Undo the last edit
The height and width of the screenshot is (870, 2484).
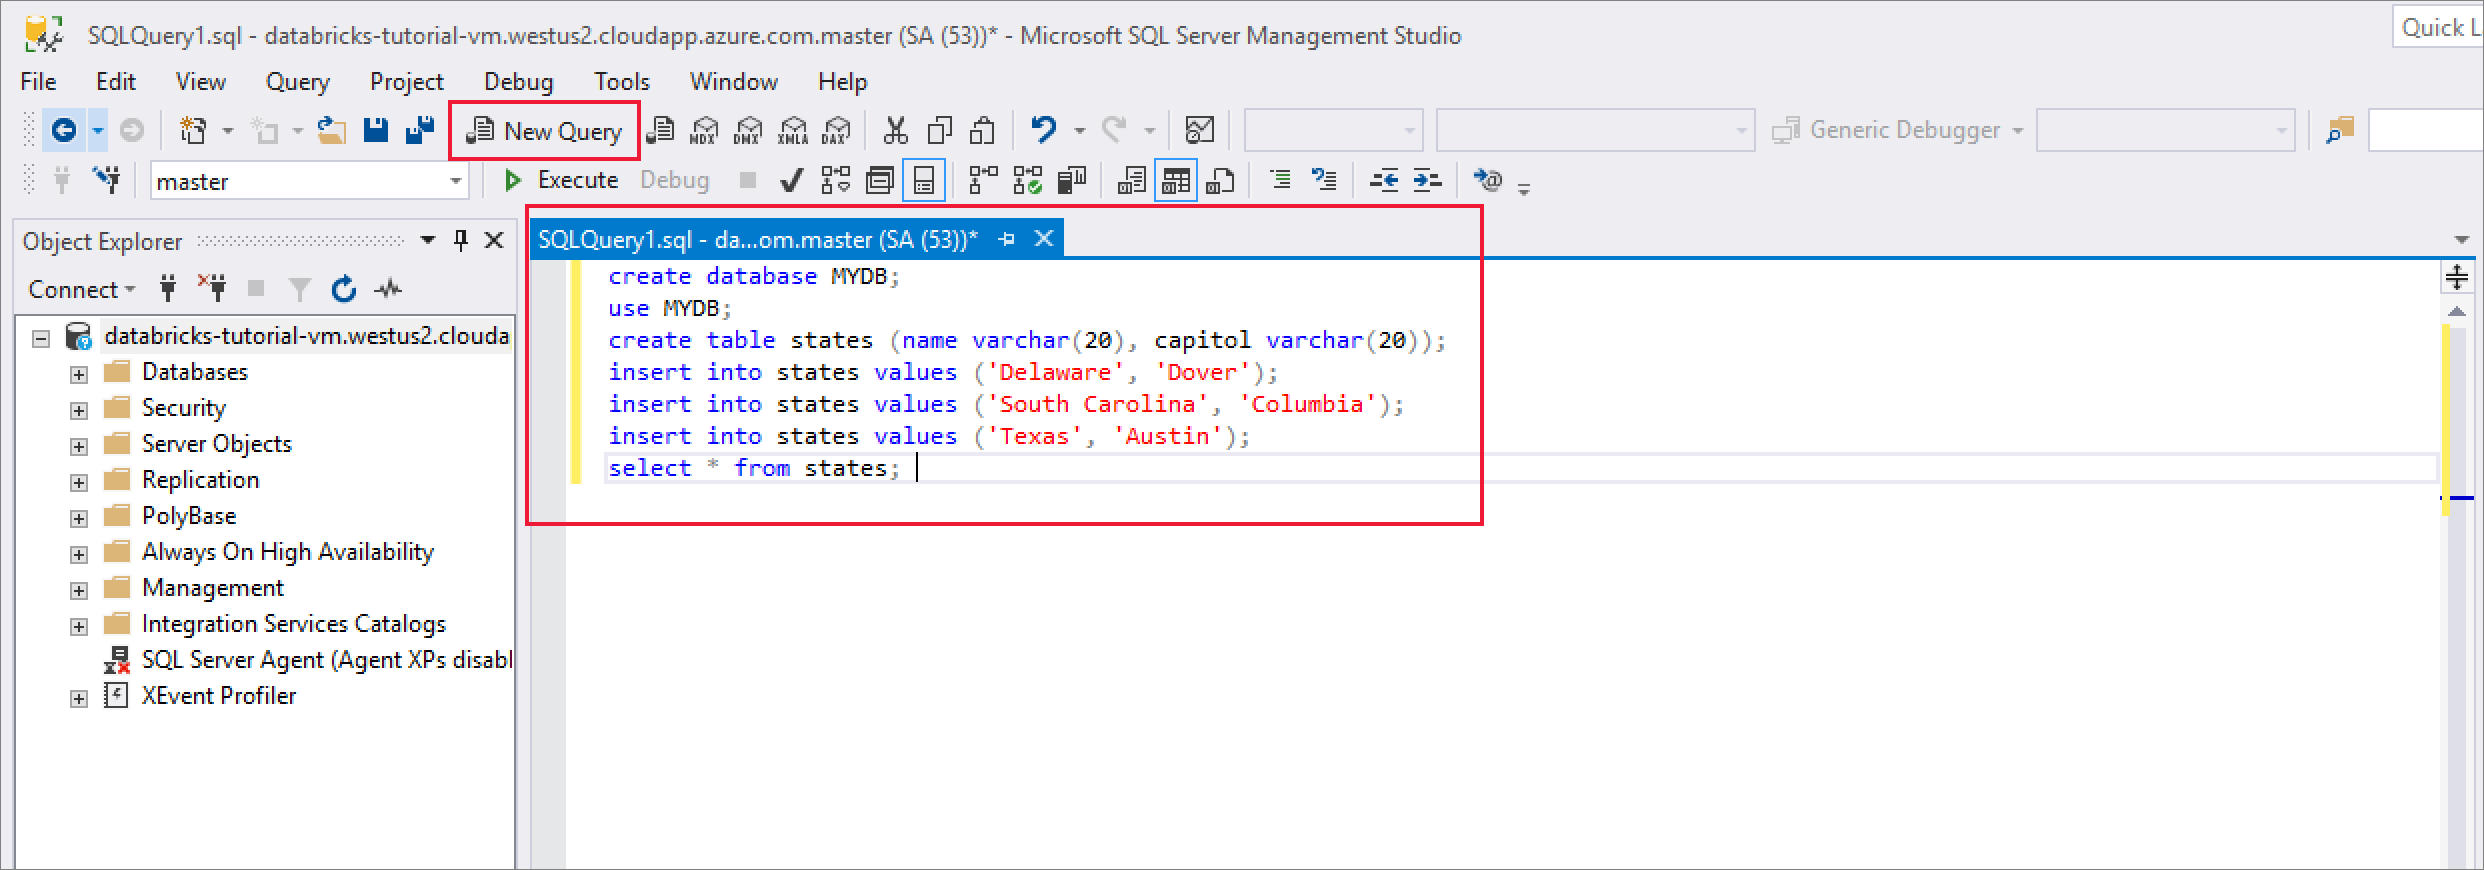click(1043, 130)
